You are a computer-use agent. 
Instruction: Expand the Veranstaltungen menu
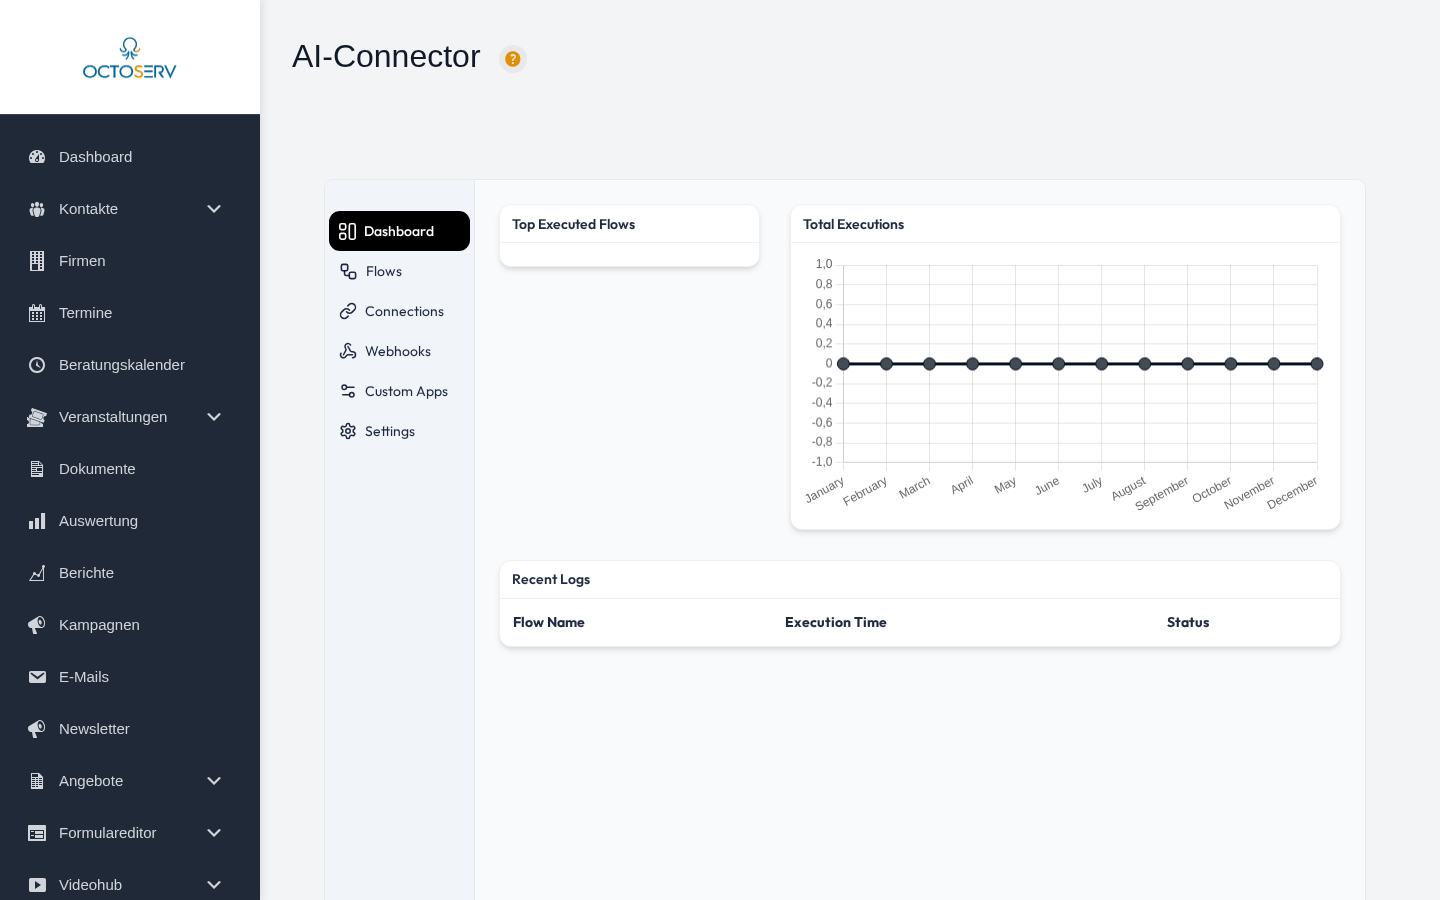214,417
